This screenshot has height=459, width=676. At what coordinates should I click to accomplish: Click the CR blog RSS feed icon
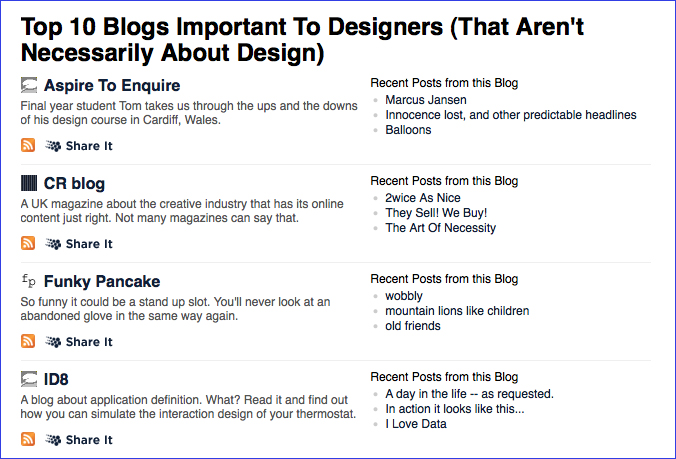click(28, 244)
